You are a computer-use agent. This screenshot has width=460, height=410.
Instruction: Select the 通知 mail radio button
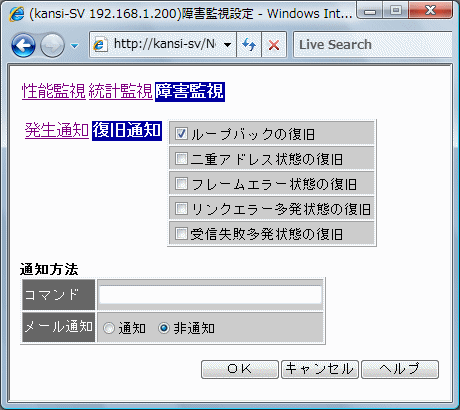click(x=109, y=328)
